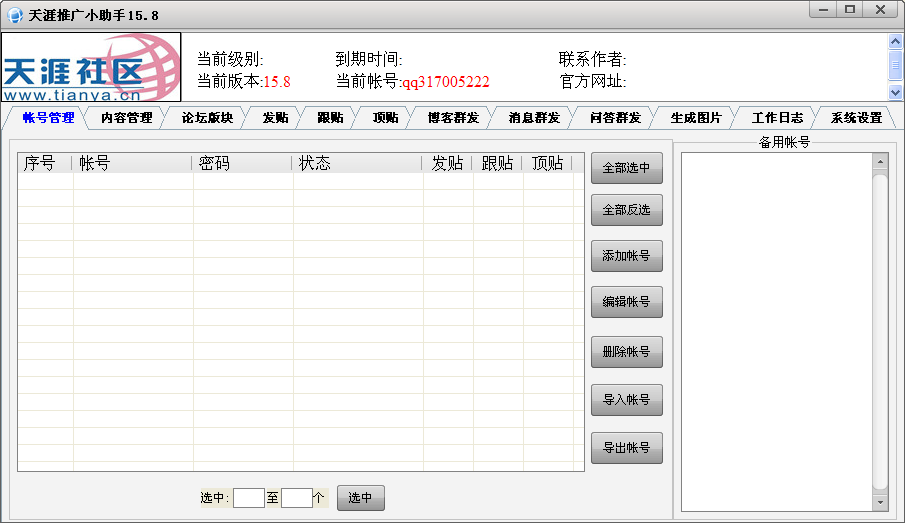Viewport: 905px width, 523px height.
Task: Click the 发贴 column header
Action: pos(447,163)
